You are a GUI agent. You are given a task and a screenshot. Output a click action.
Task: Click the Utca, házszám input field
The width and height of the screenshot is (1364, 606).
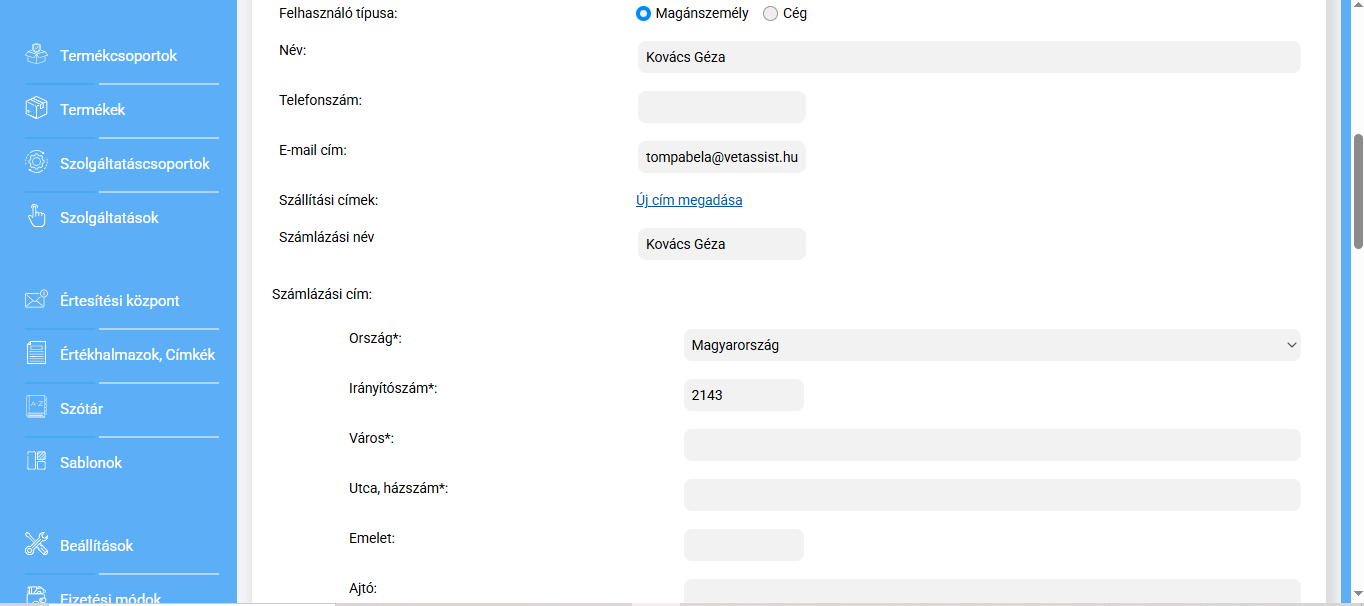click(x=992, y=495)
